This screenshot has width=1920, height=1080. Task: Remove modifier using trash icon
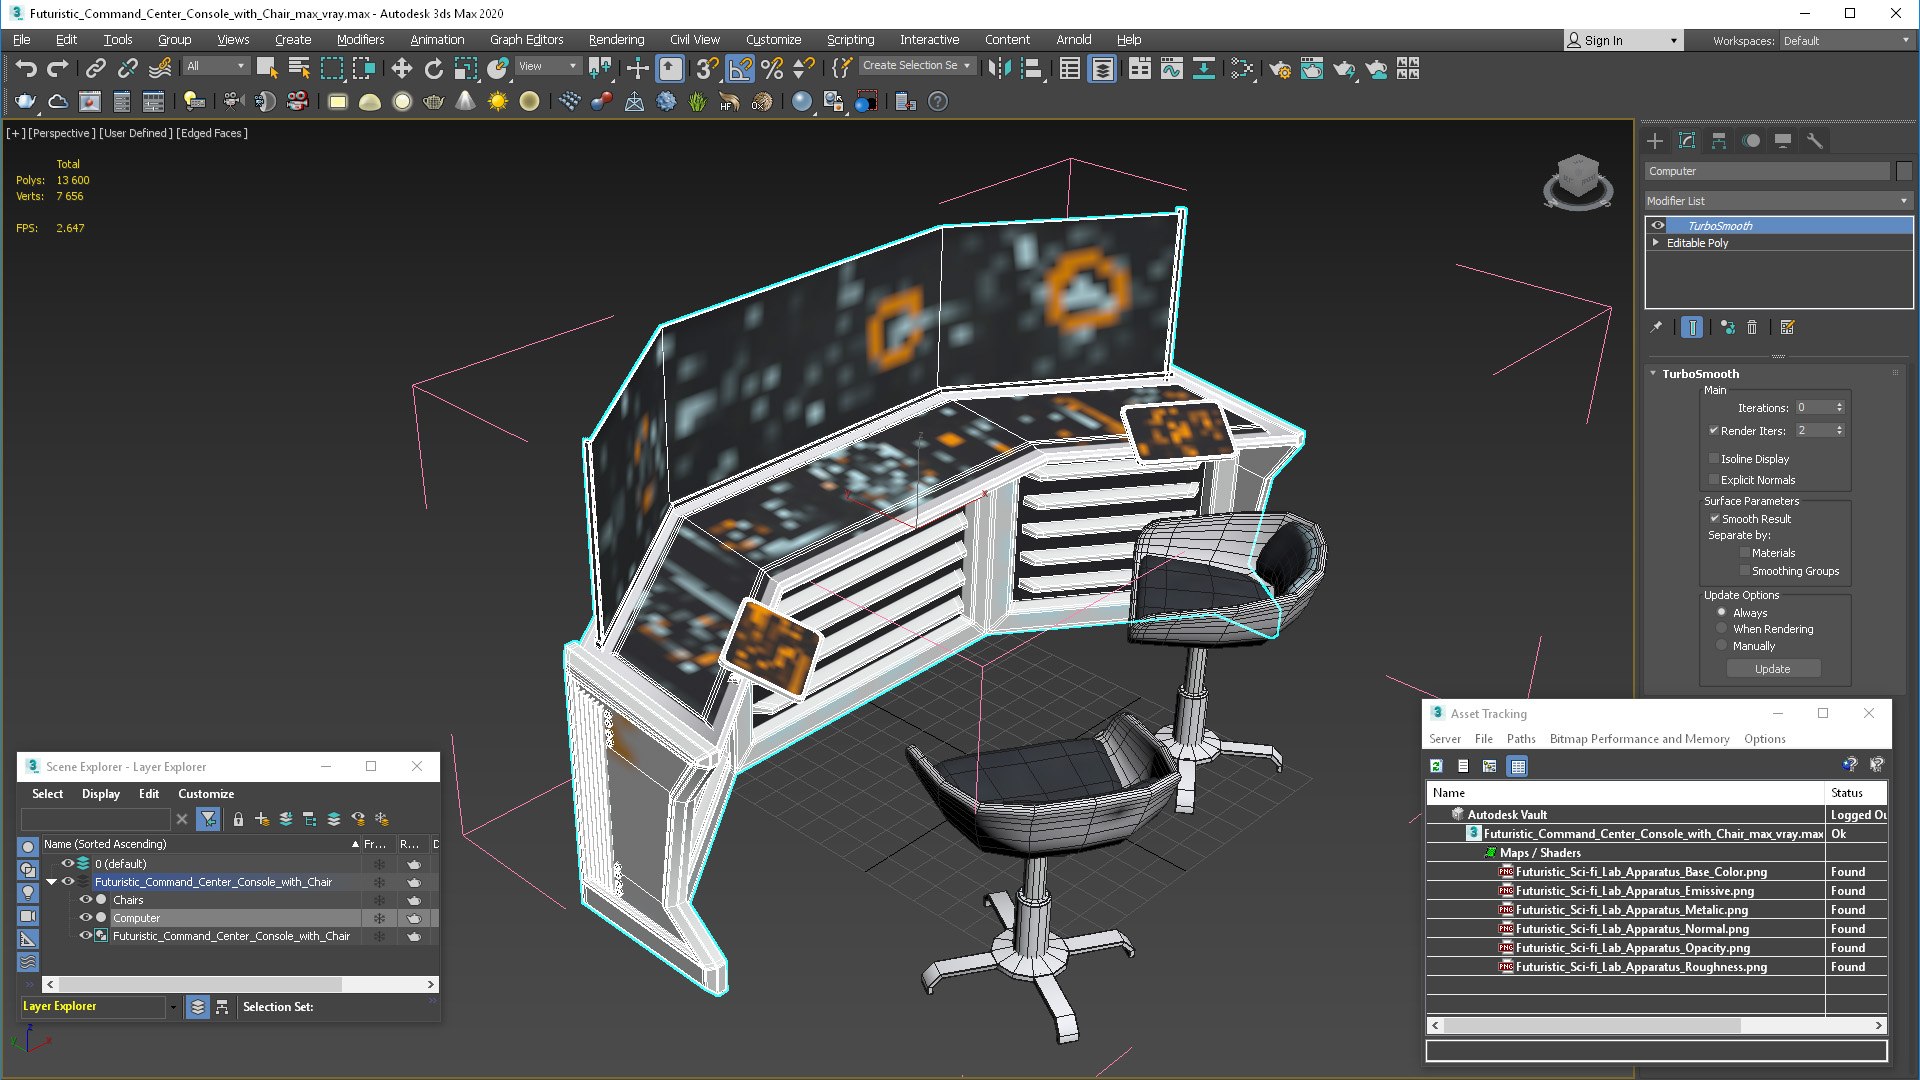(x=1752, y=327)
